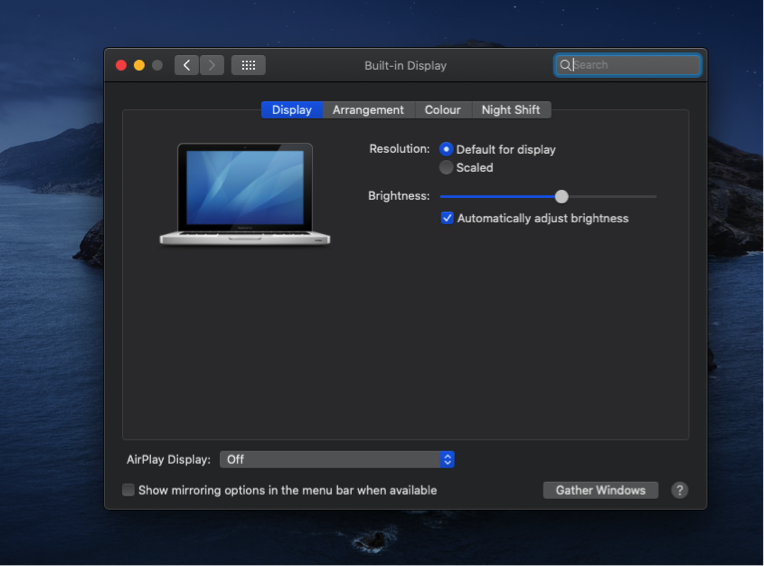Disable Automatically adjust brightness

448,218
